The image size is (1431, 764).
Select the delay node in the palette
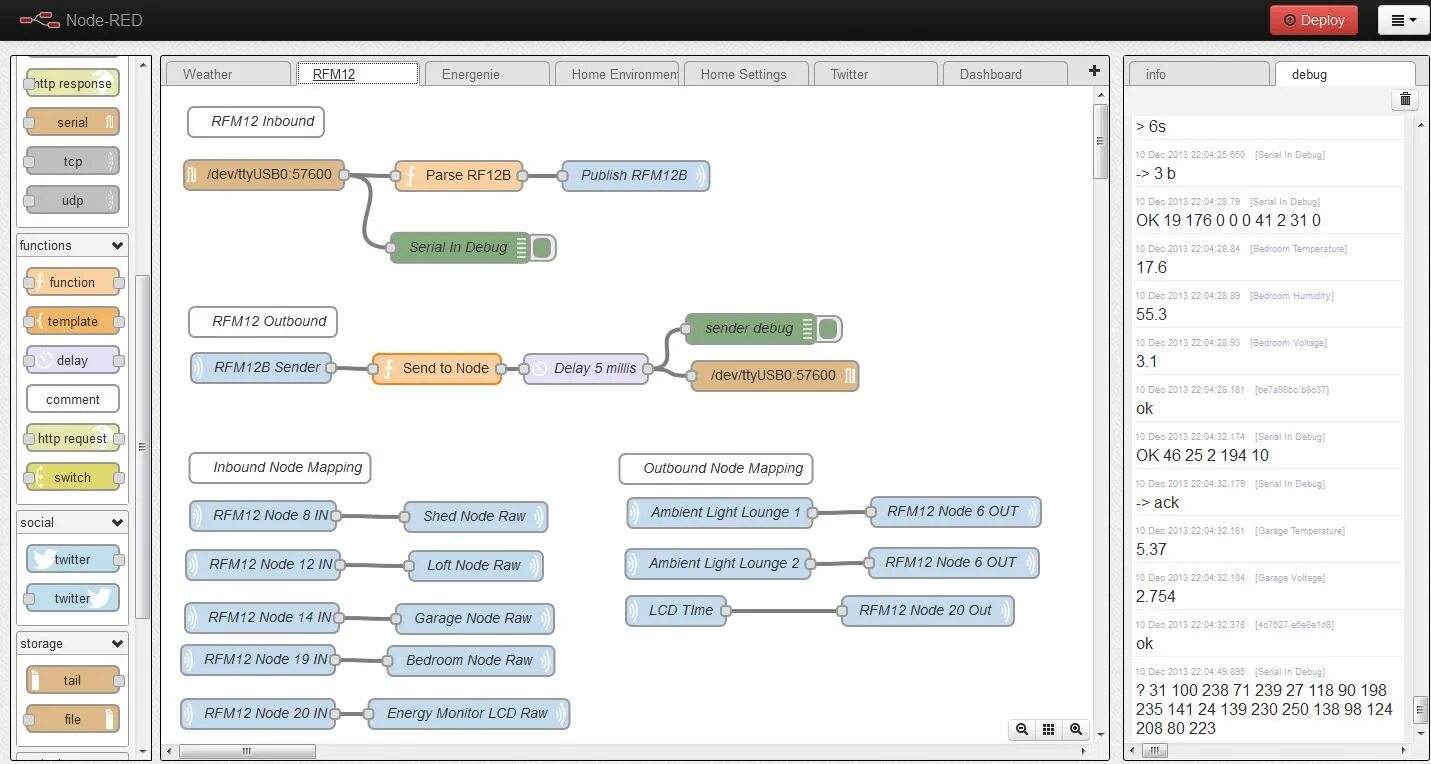[73, 359]
